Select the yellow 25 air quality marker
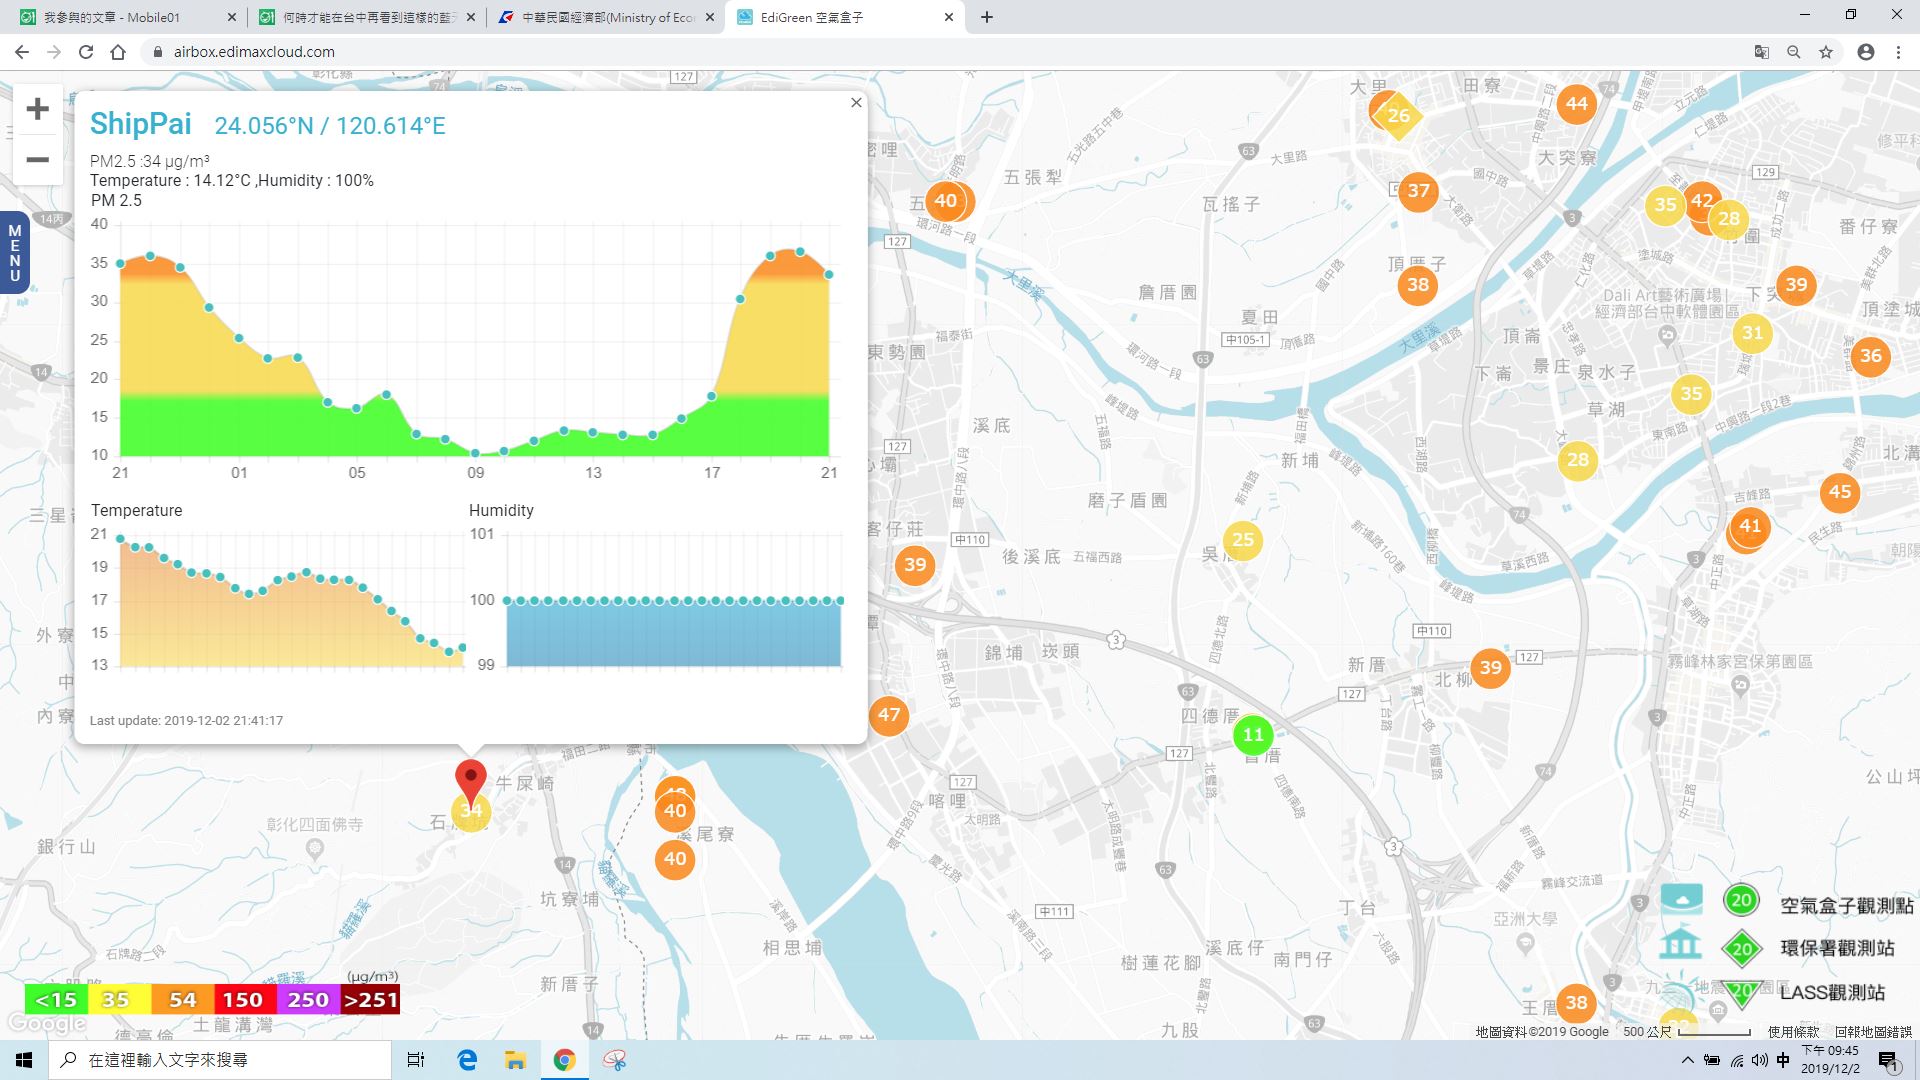 coord(1243,540)
